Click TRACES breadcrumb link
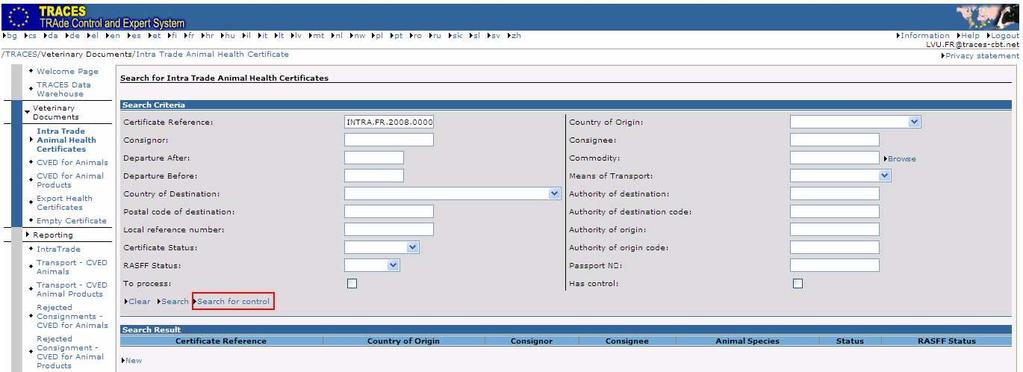Image resolution: width=1023 pixels, height=372 pixels. click(x=22, y=54)
